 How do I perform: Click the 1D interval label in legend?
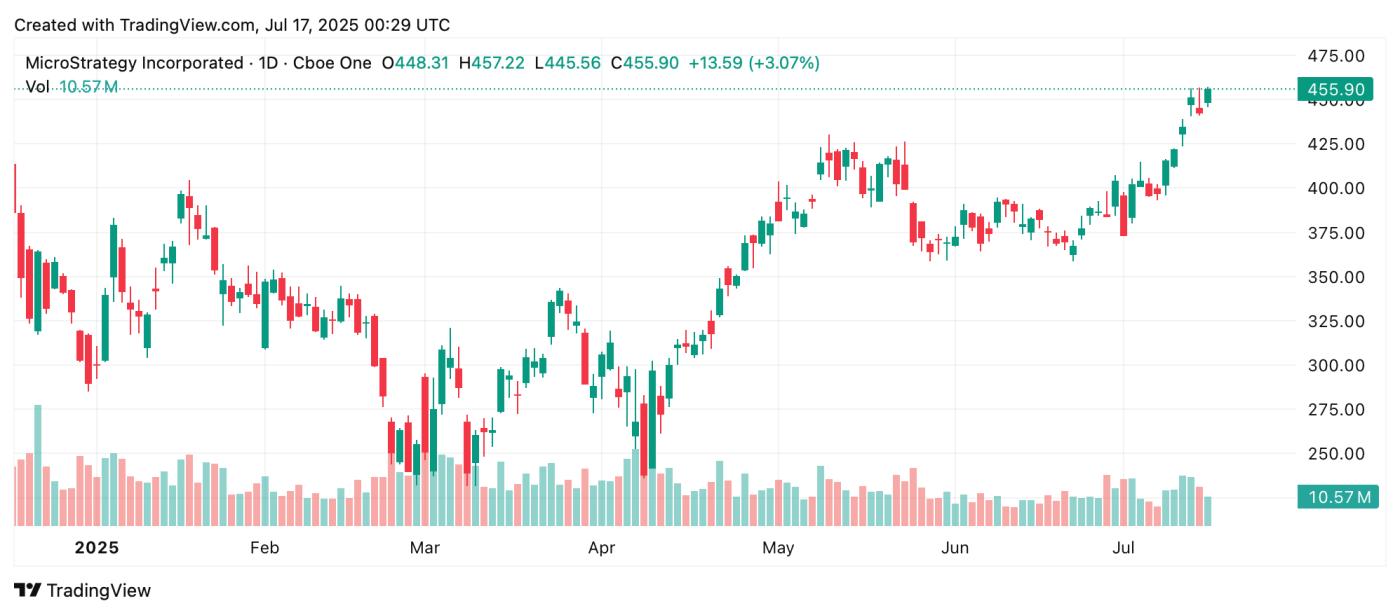(x=267, y=63)
